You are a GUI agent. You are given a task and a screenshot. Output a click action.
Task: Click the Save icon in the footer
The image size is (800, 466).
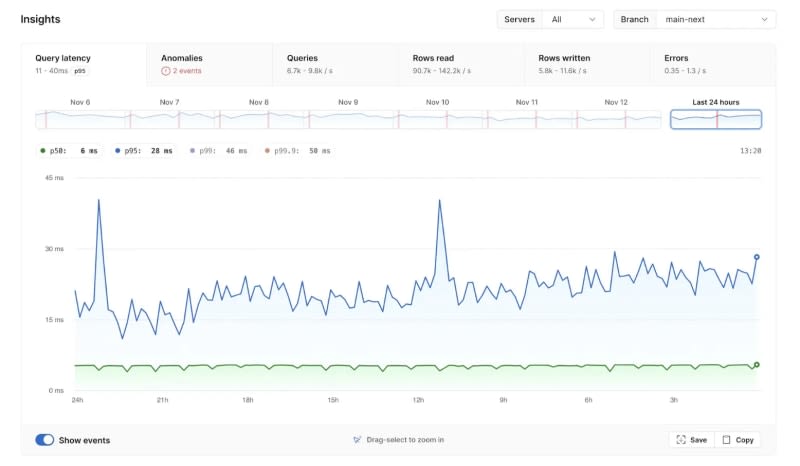681,440
